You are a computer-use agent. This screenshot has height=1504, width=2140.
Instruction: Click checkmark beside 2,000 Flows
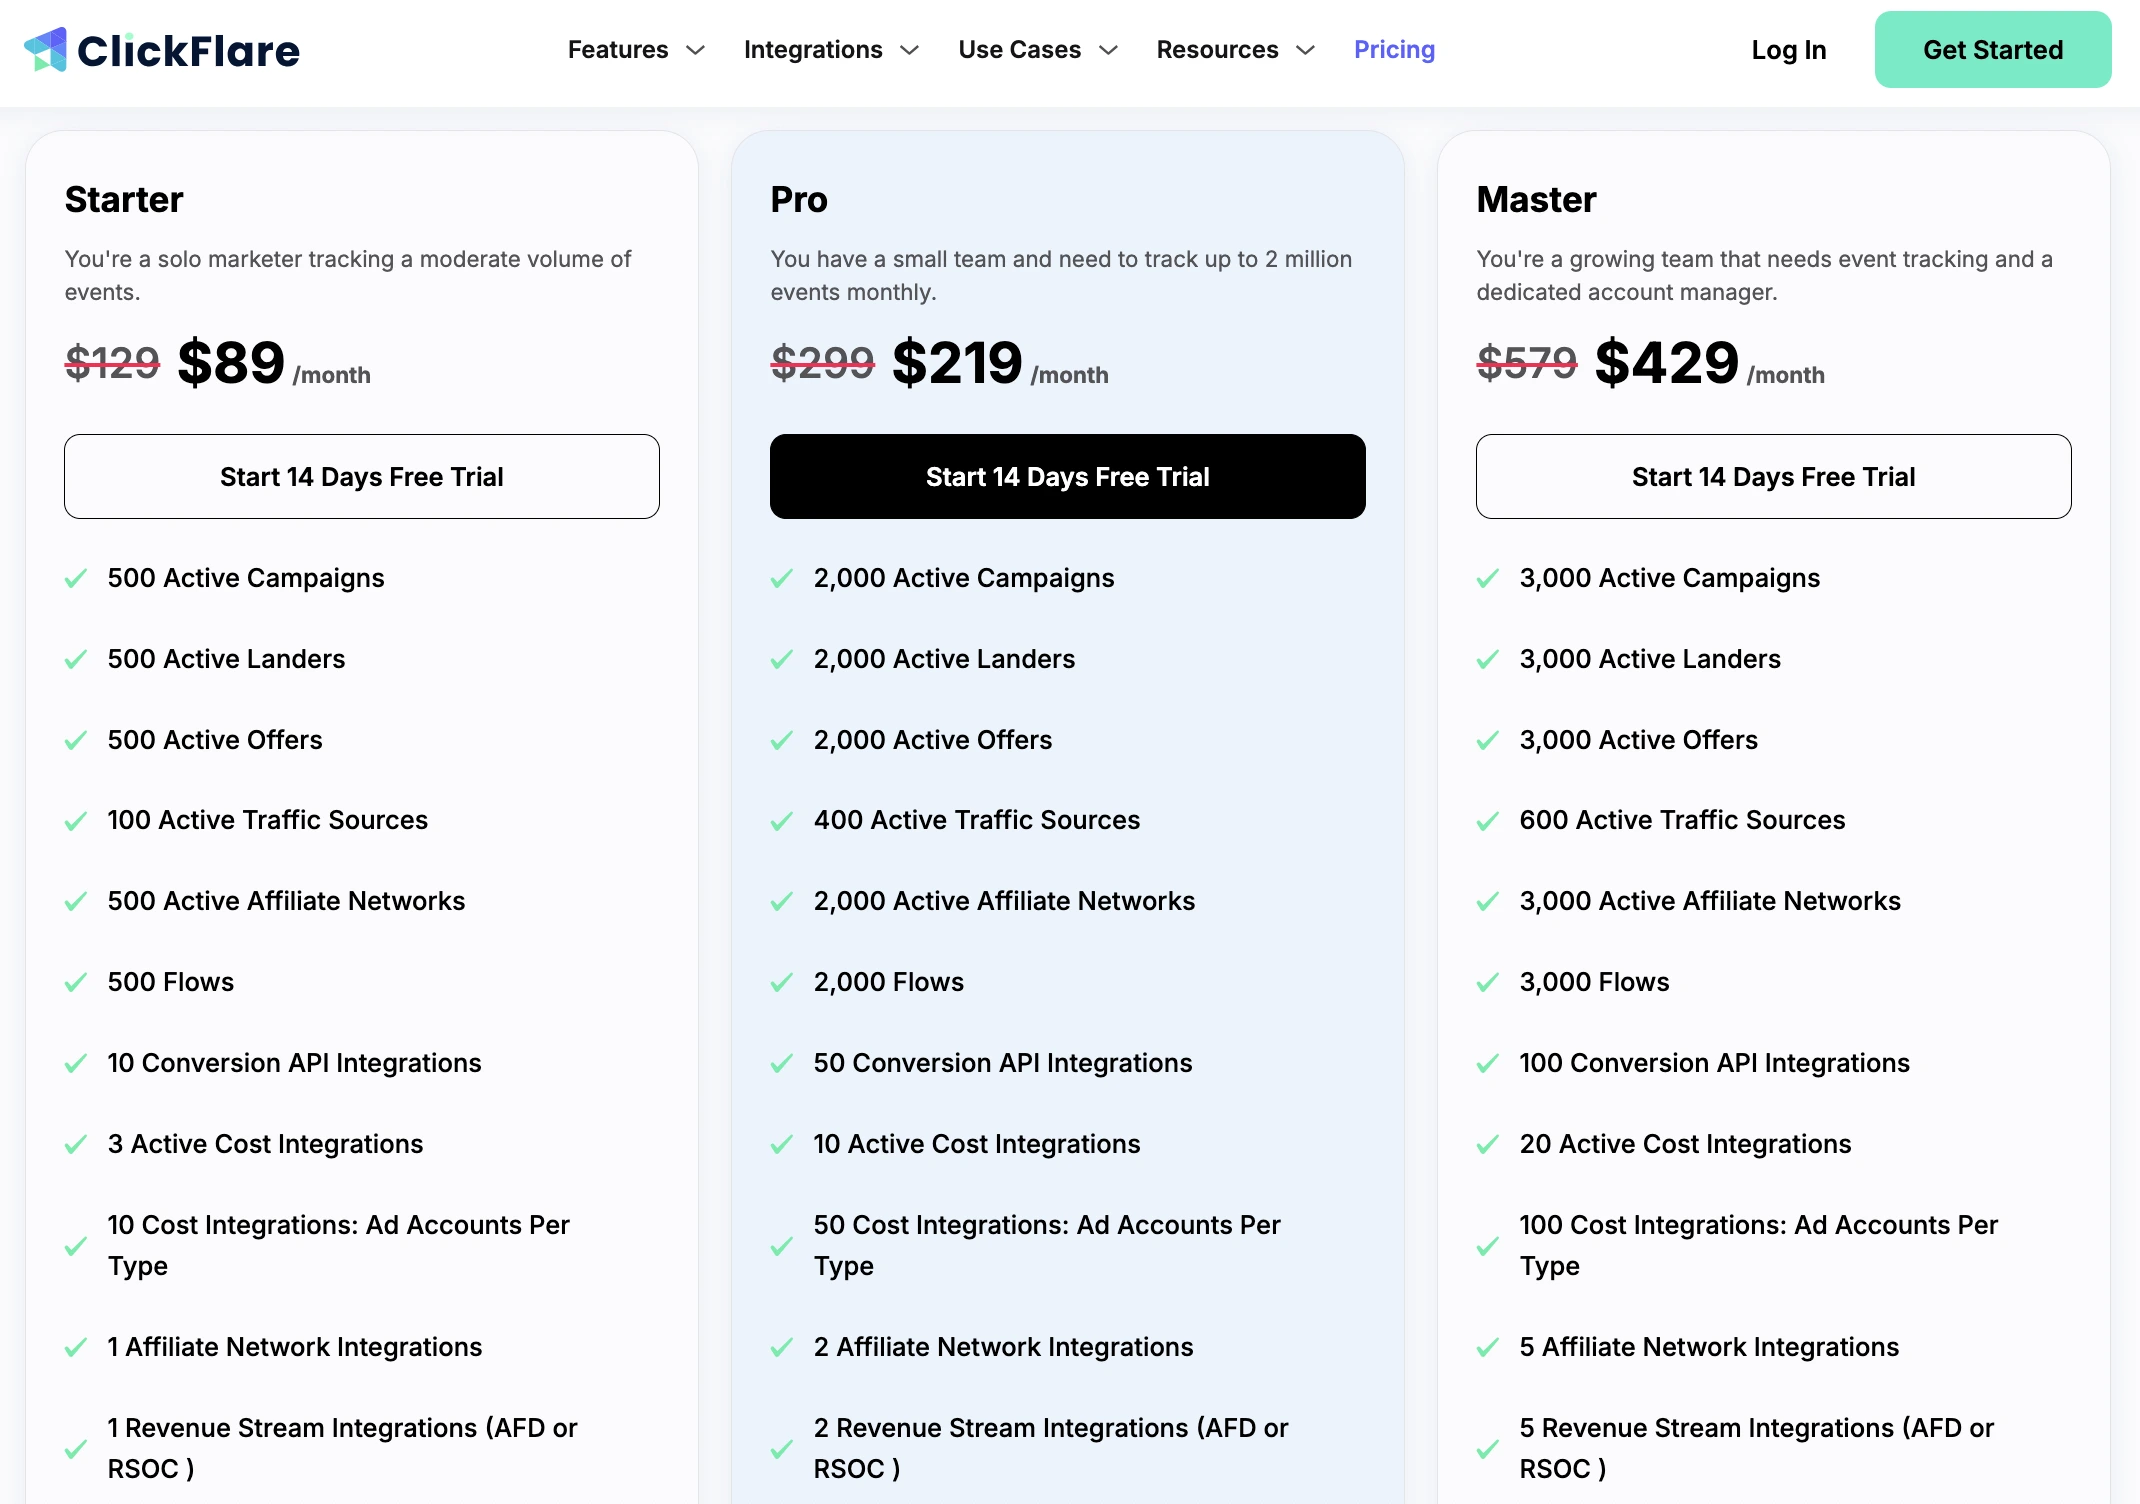[x=782, y=983]
